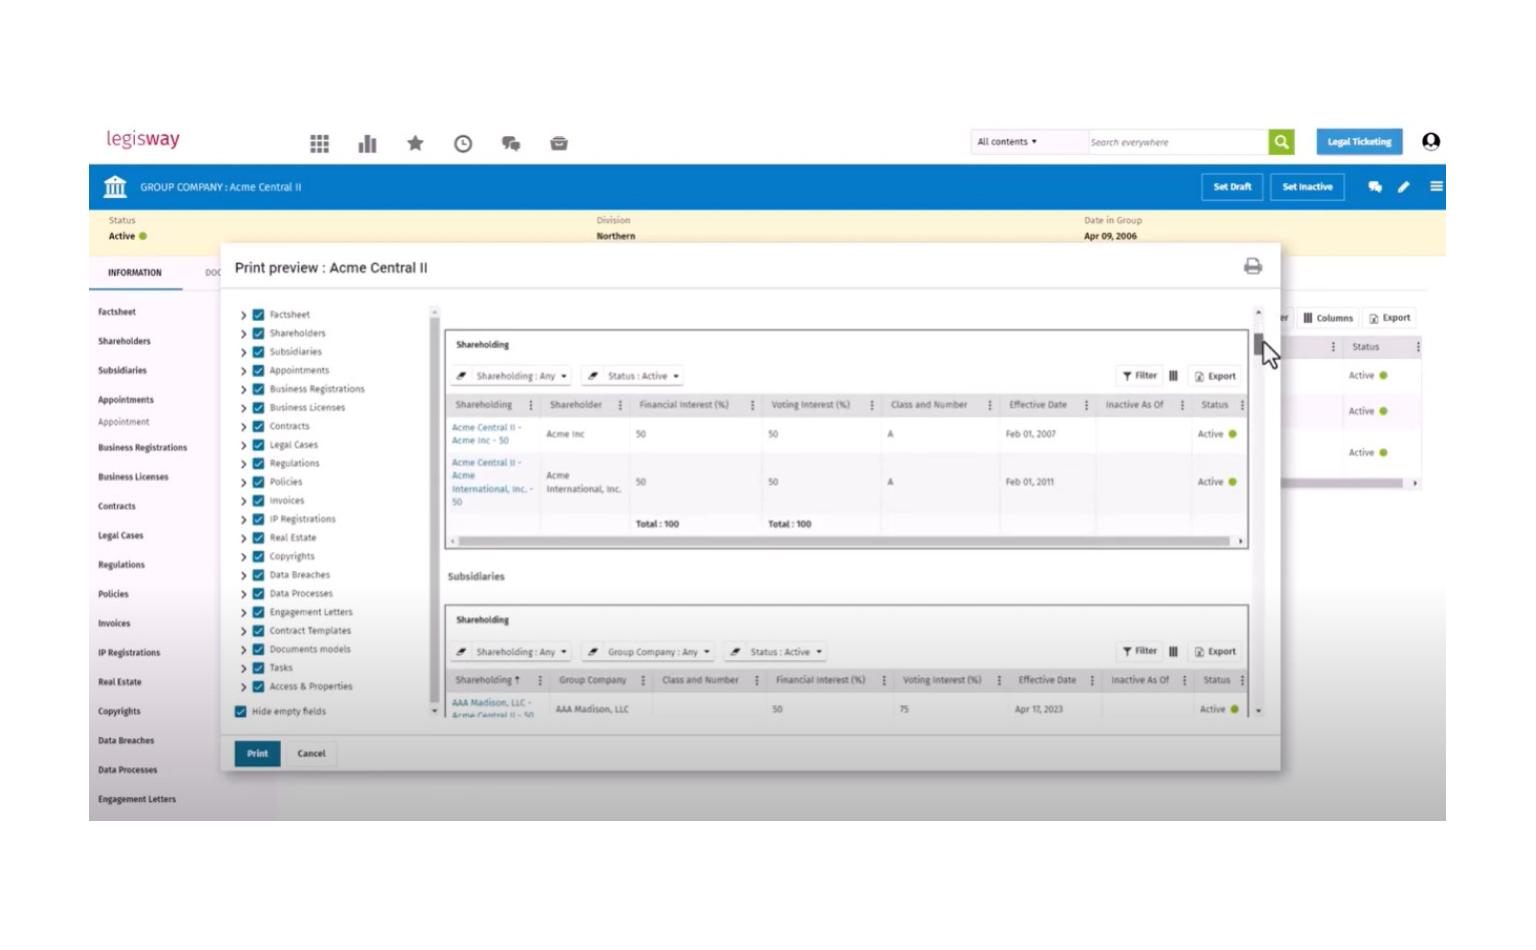Open Data Breaches in left sidebar
Image resolution: width=1536 pixels, height=950 pixels.
click(126, 741)
